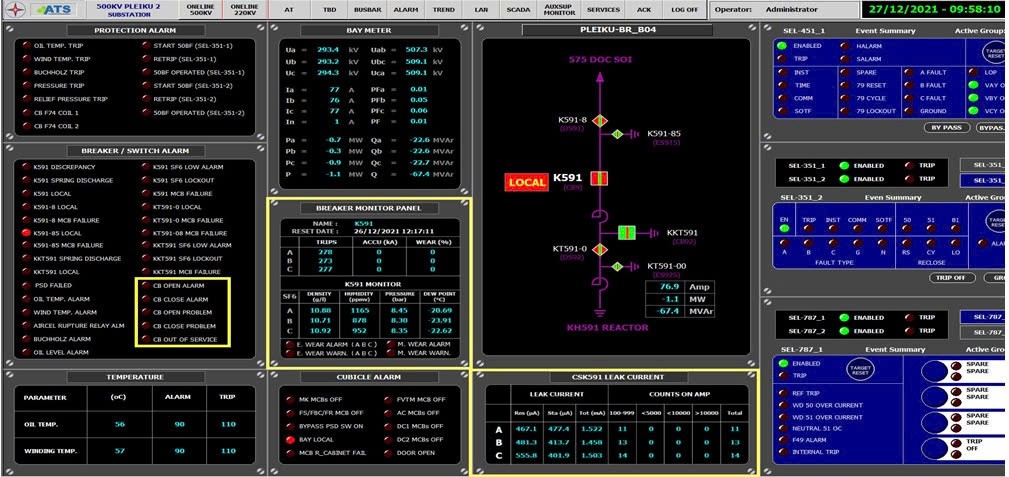
Task: Open the TREND page
Action: tap(443, 10)
